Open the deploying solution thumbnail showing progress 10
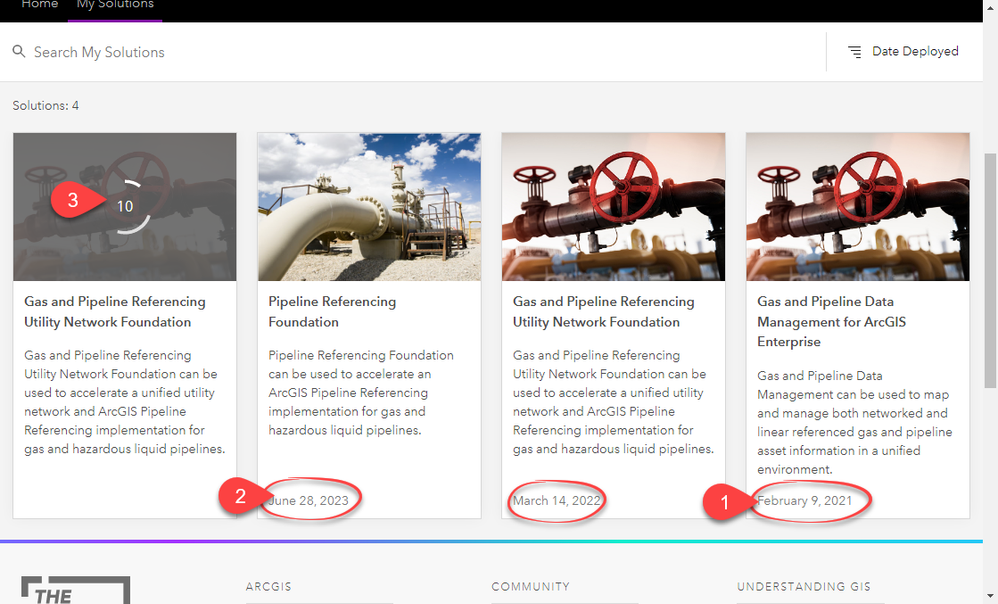998x604 pixels. 125,207
